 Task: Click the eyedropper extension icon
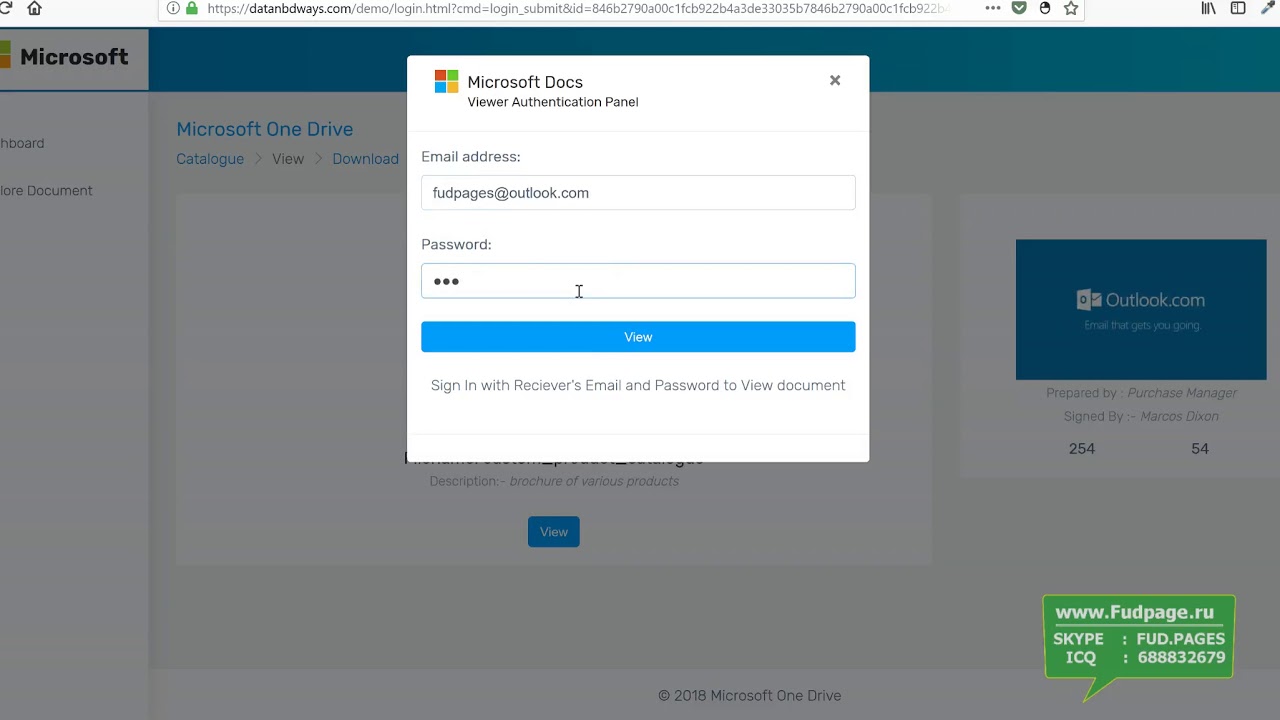[1270, 8]
